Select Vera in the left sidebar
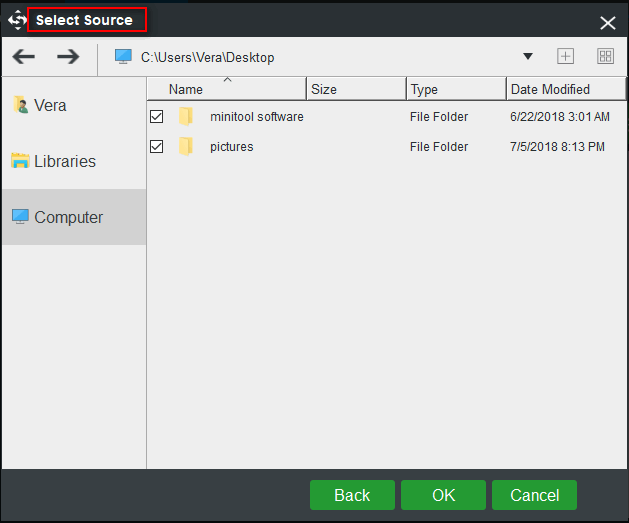629x523 pixels. [x=50, y=105]
